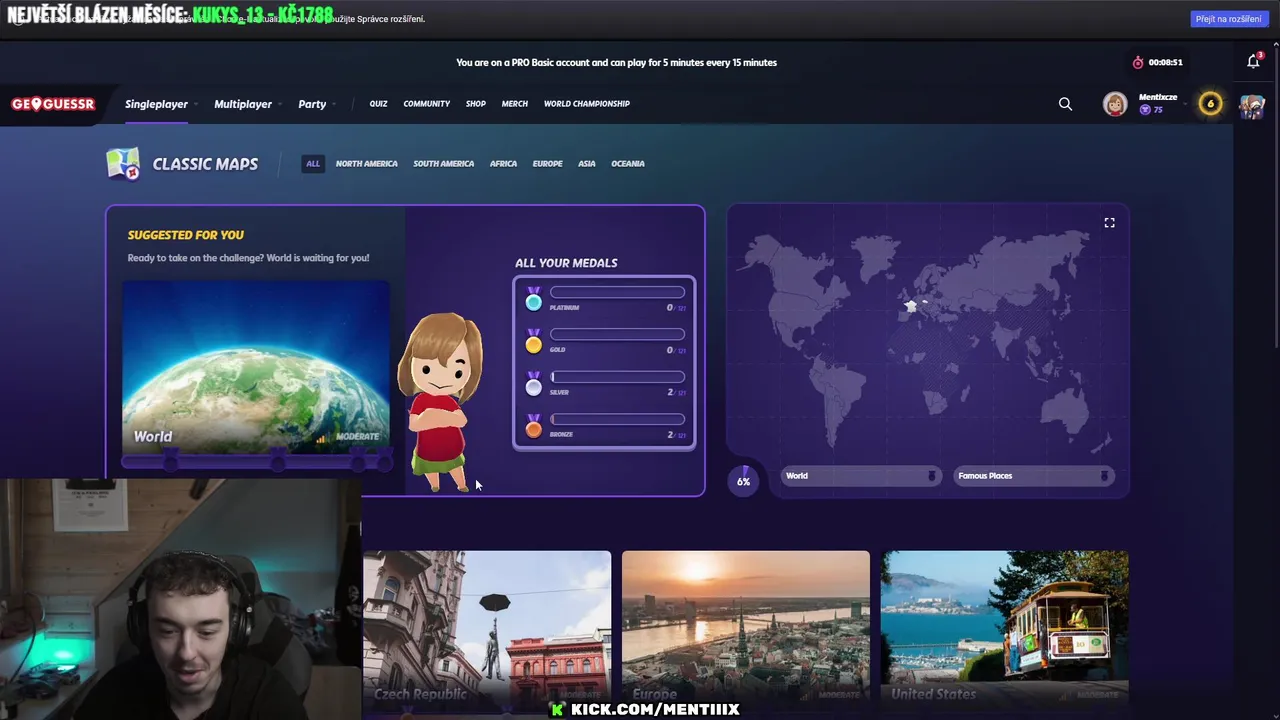Expand the world map to fullscreen
1280x720 pixels.
point(1109,223)
